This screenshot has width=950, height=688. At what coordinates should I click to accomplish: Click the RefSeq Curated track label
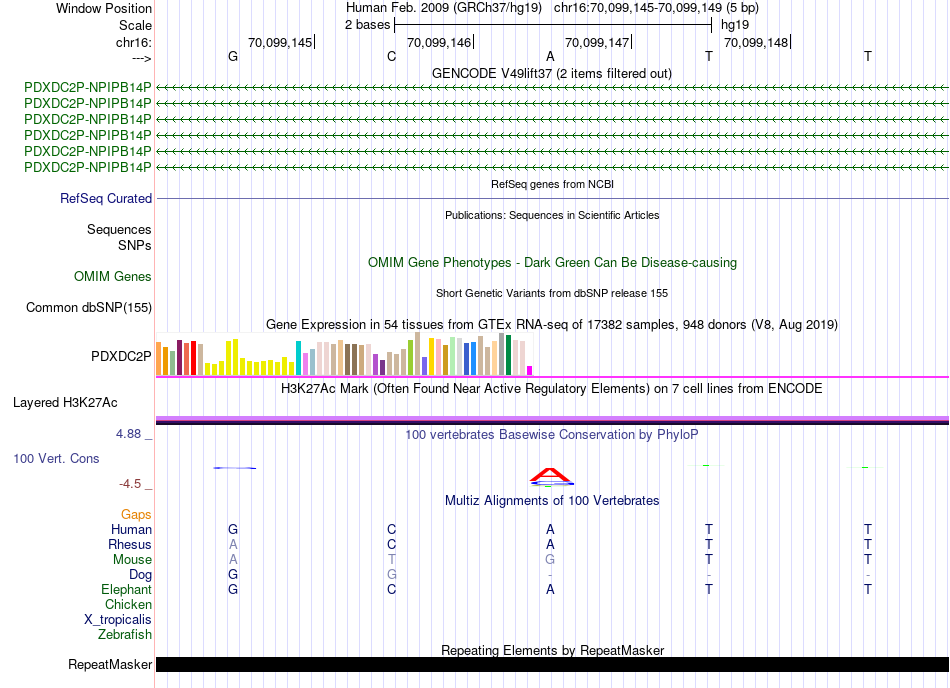coord(106,199)
